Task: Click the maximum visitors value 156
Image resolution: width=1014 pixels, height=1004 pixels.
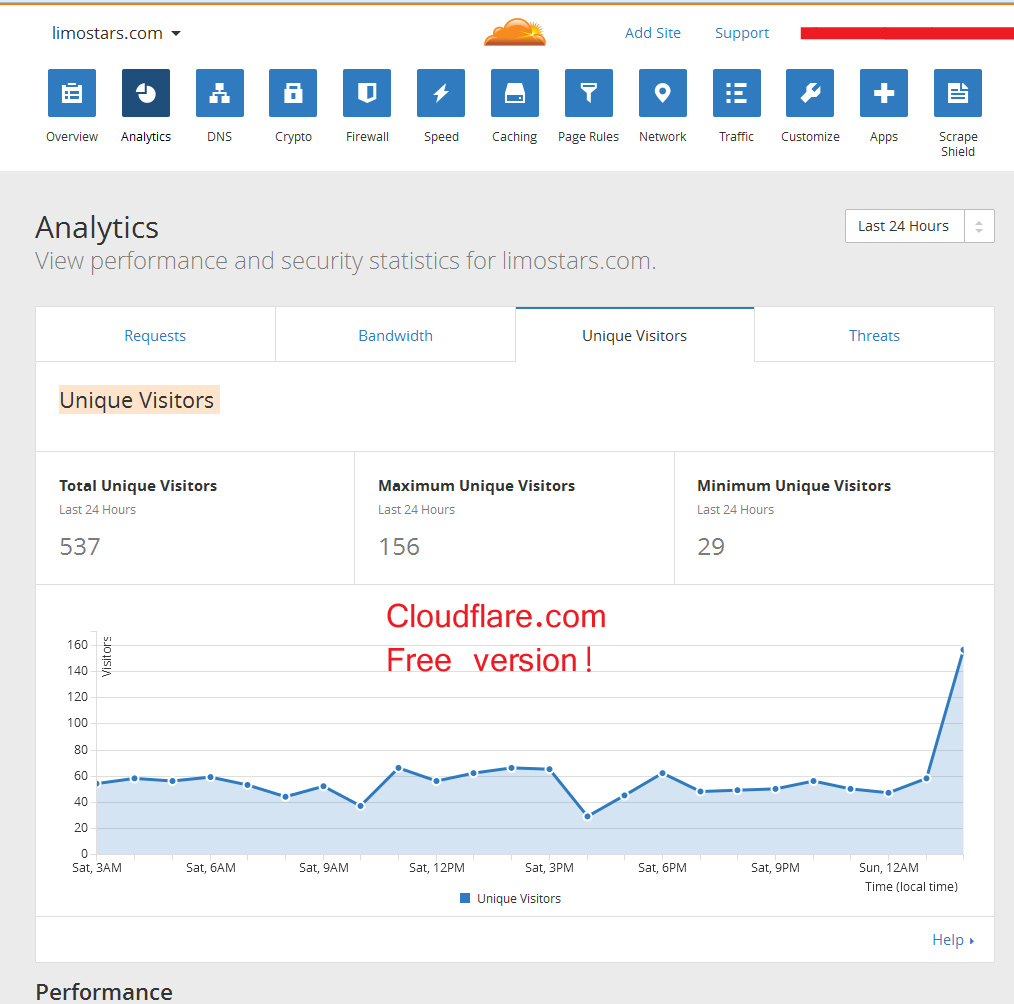Action: [399, 547]
